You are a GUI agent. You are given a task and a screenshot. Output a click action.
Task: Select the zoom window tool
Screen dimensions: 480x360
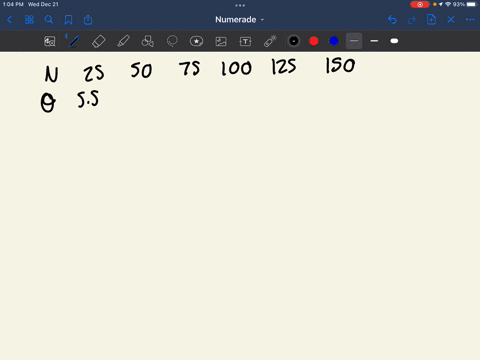[x=50, y=41]
